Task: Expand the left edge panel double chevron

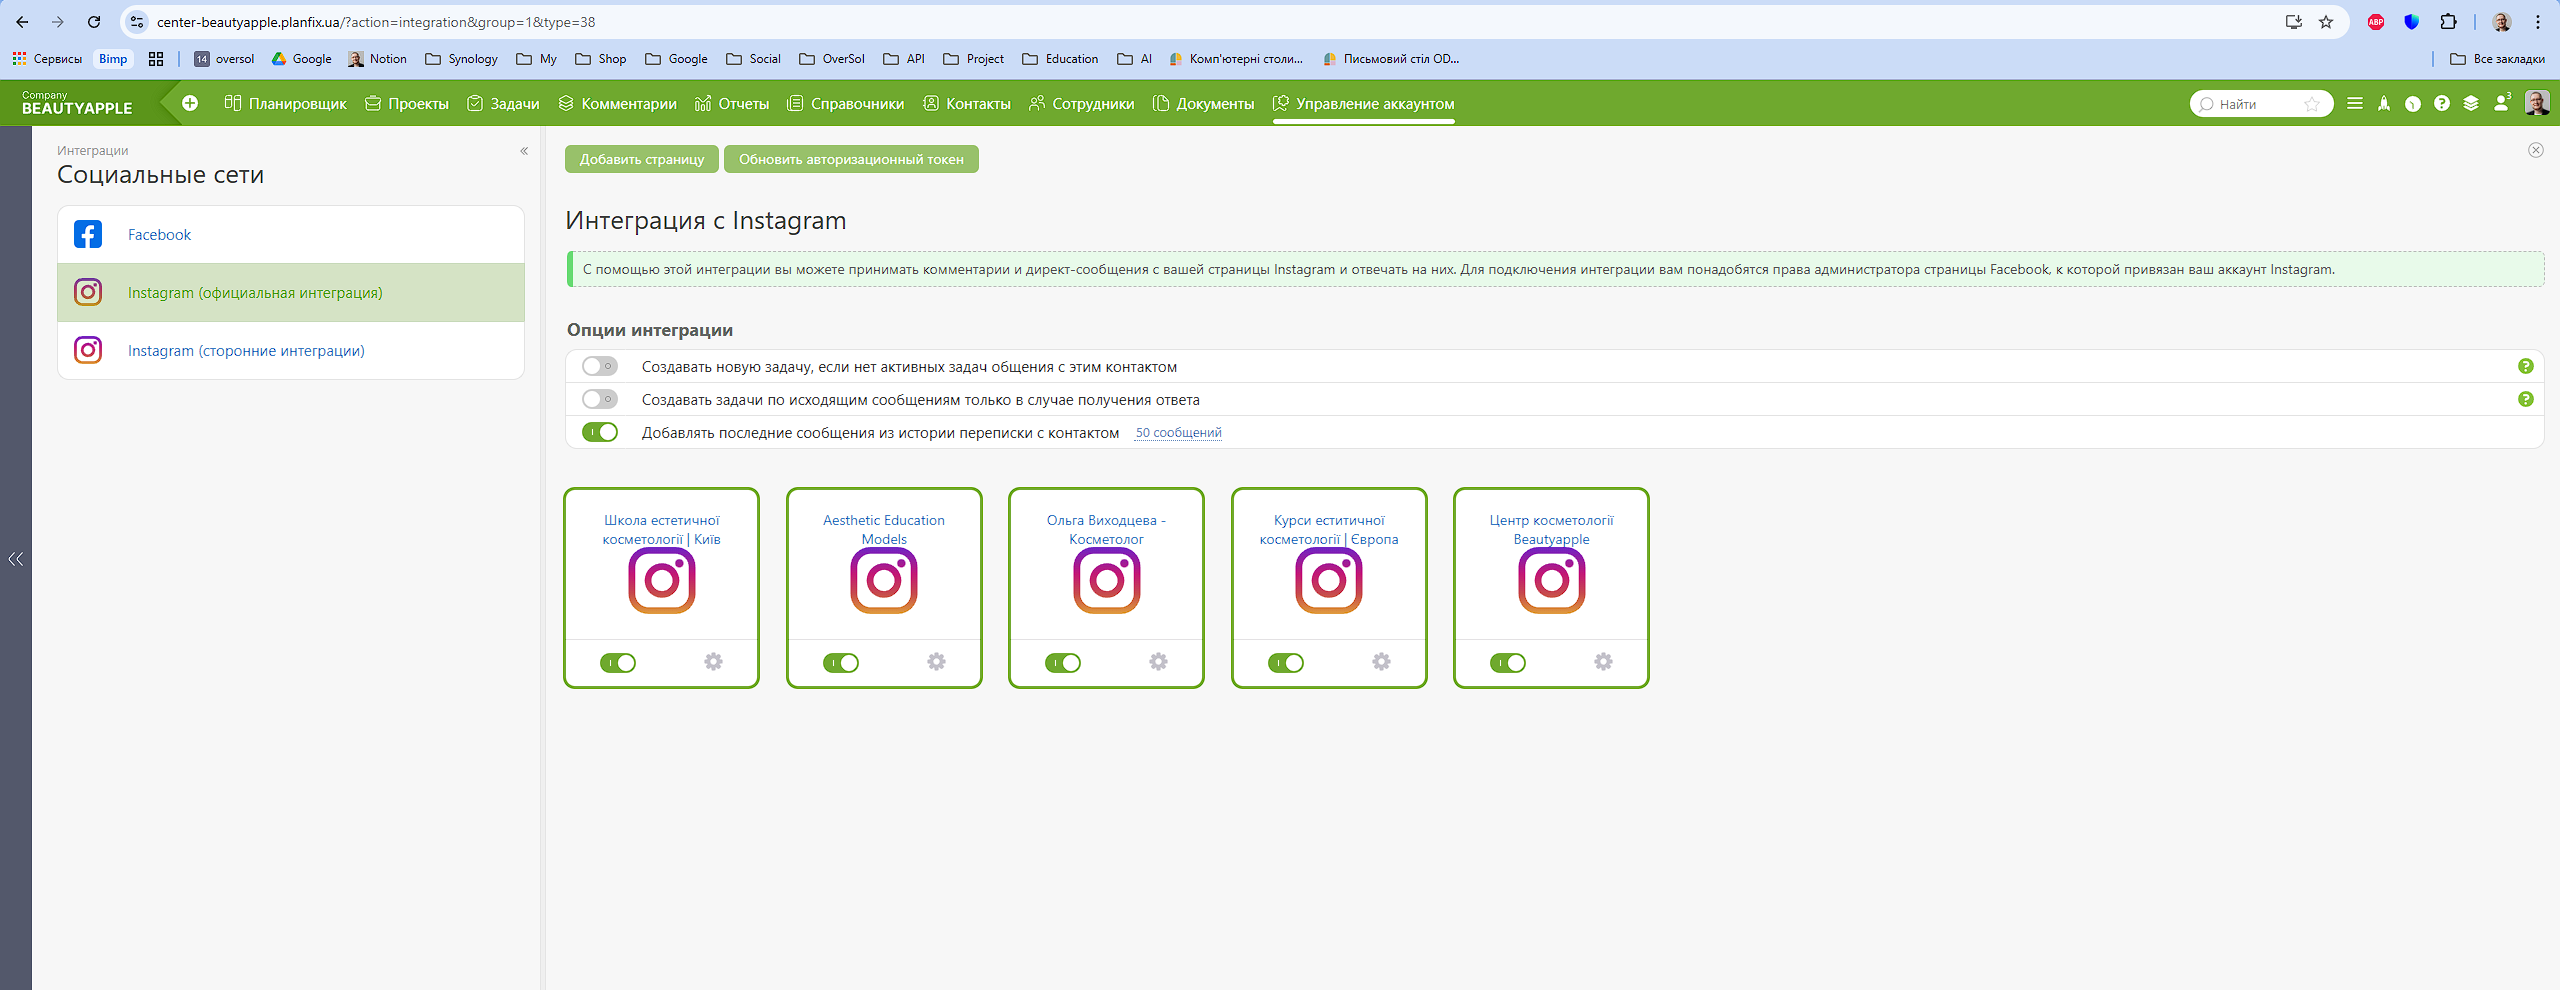Action: pyautogui.click(x=16, y=559)
